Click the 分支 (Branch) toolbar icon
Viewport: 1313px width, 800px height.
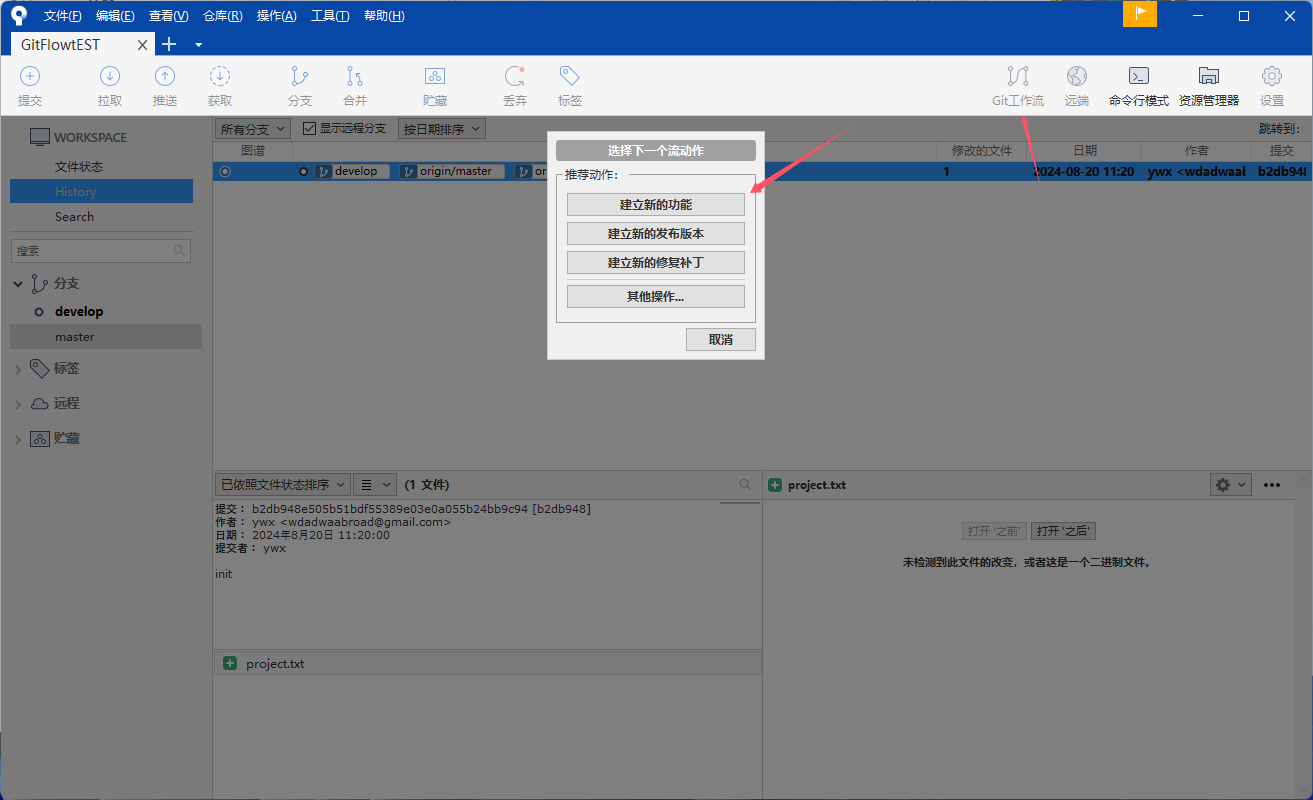click(299, 76)
